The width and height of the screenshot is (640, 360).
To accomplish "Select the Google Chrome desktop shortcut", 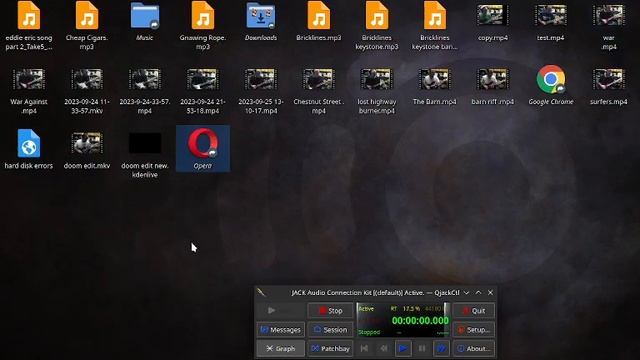I will [551, 85].
